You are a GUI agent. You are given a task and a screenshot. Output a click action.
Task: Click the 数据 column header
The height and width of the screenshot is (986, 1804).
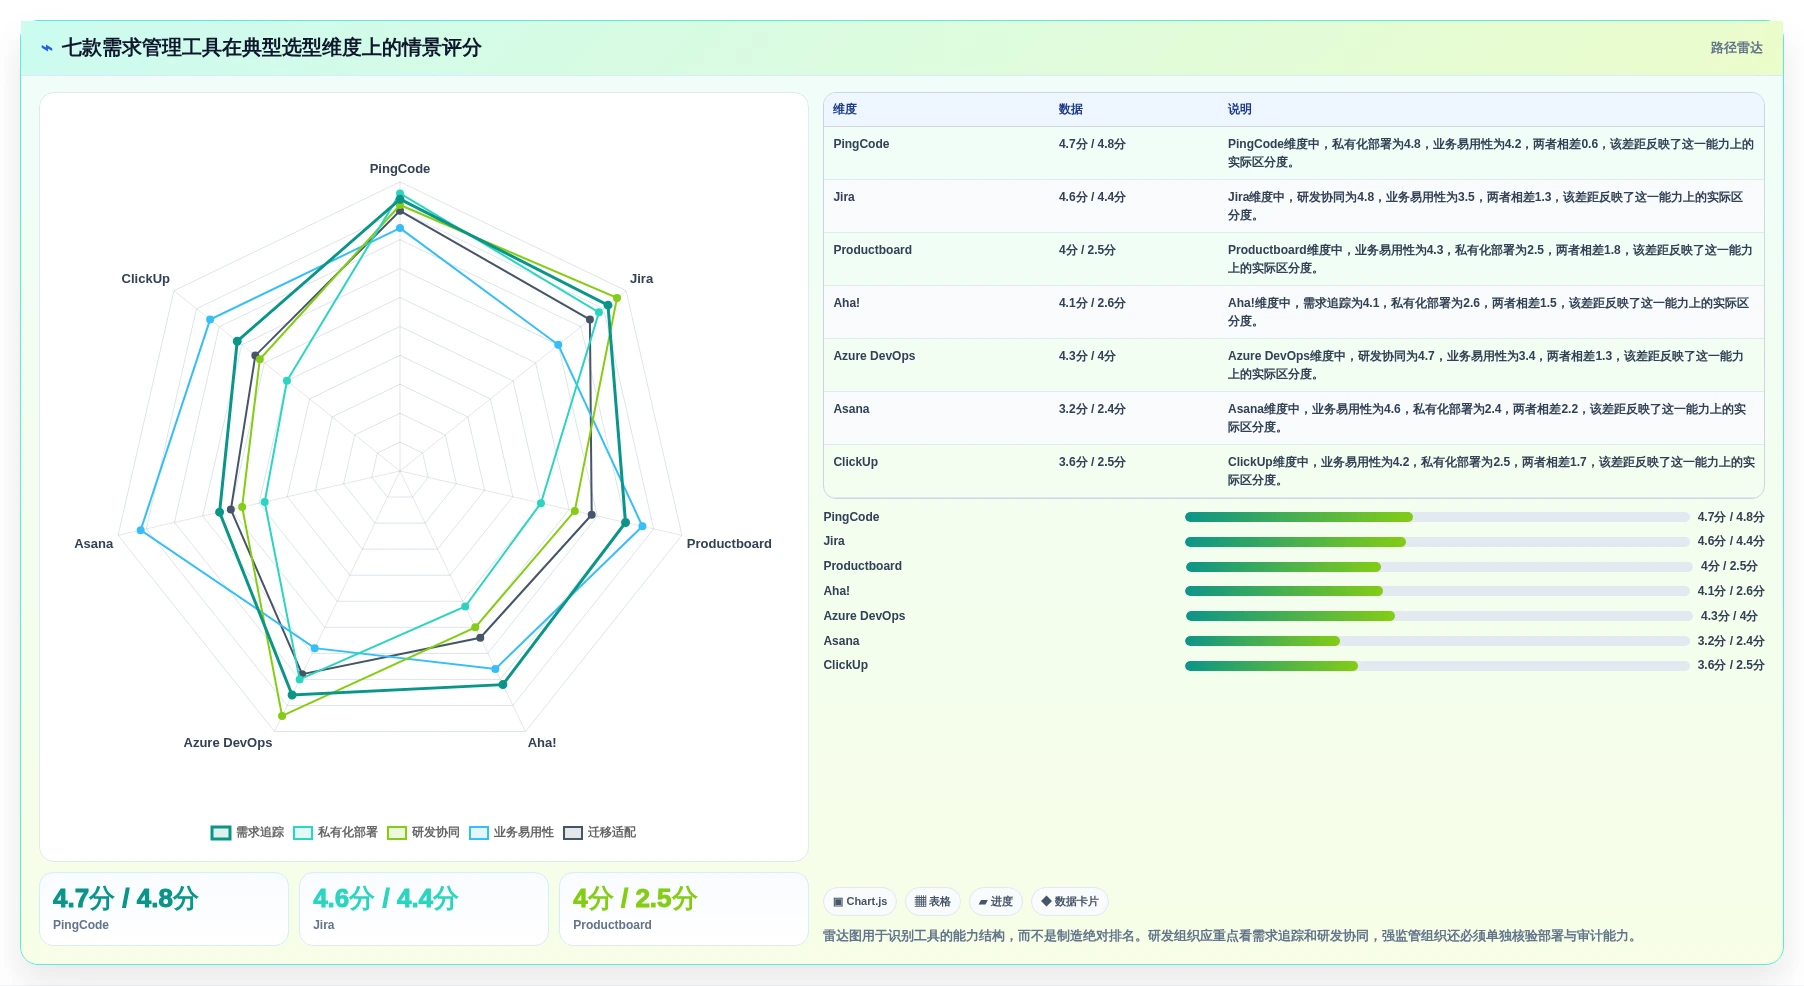(x=1071, y=110)
